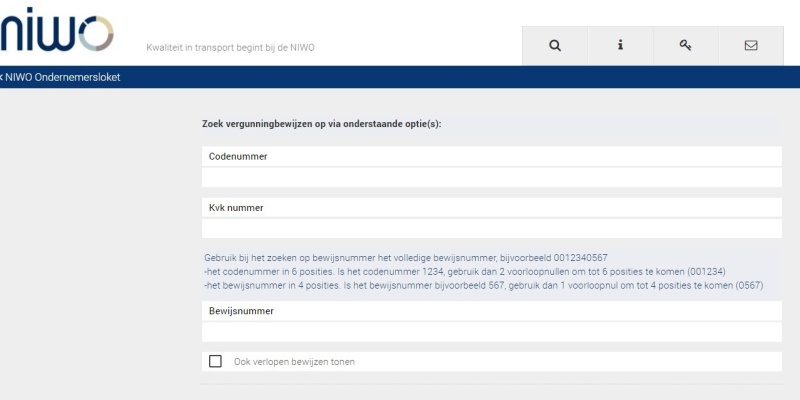Click the 'Zoek vergunningbewijzen op' heading
Viewport: 800px width, 400px height.
321,124
